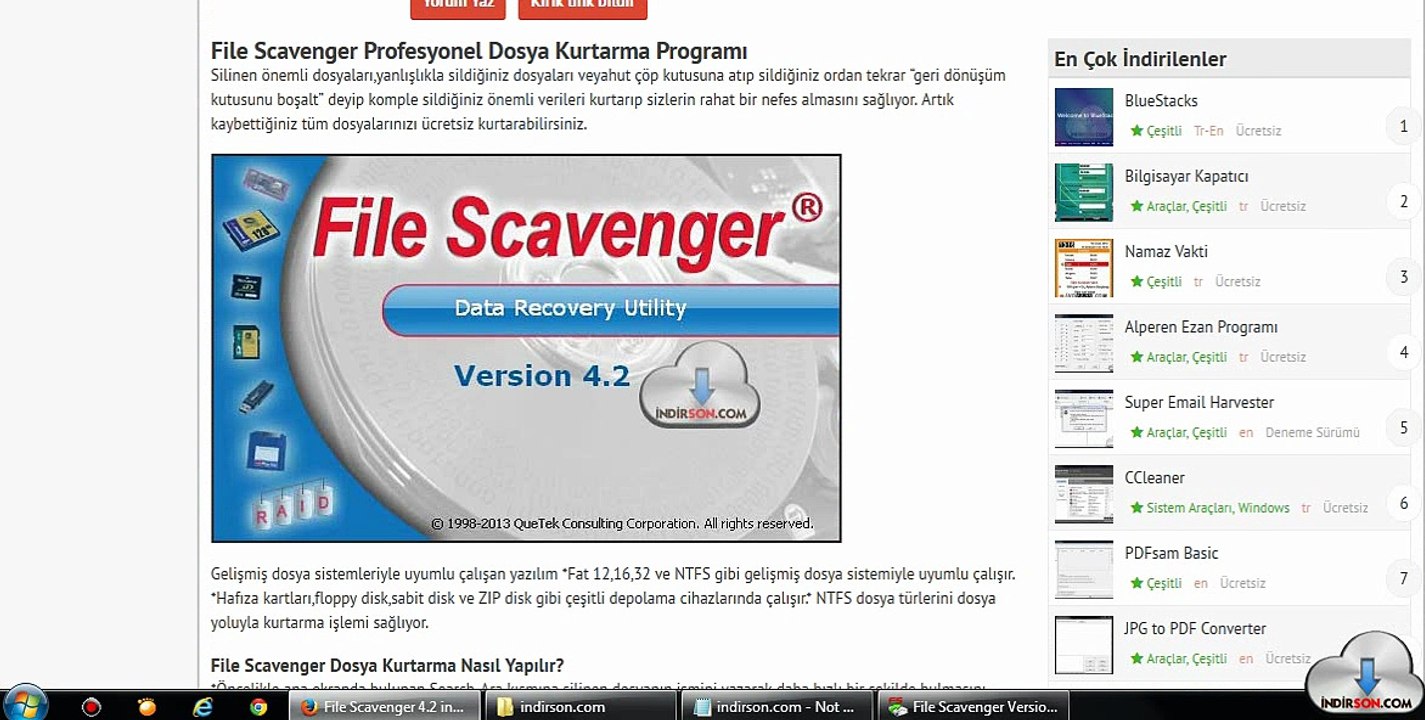Open the CCleaner link

[1155, 478]
